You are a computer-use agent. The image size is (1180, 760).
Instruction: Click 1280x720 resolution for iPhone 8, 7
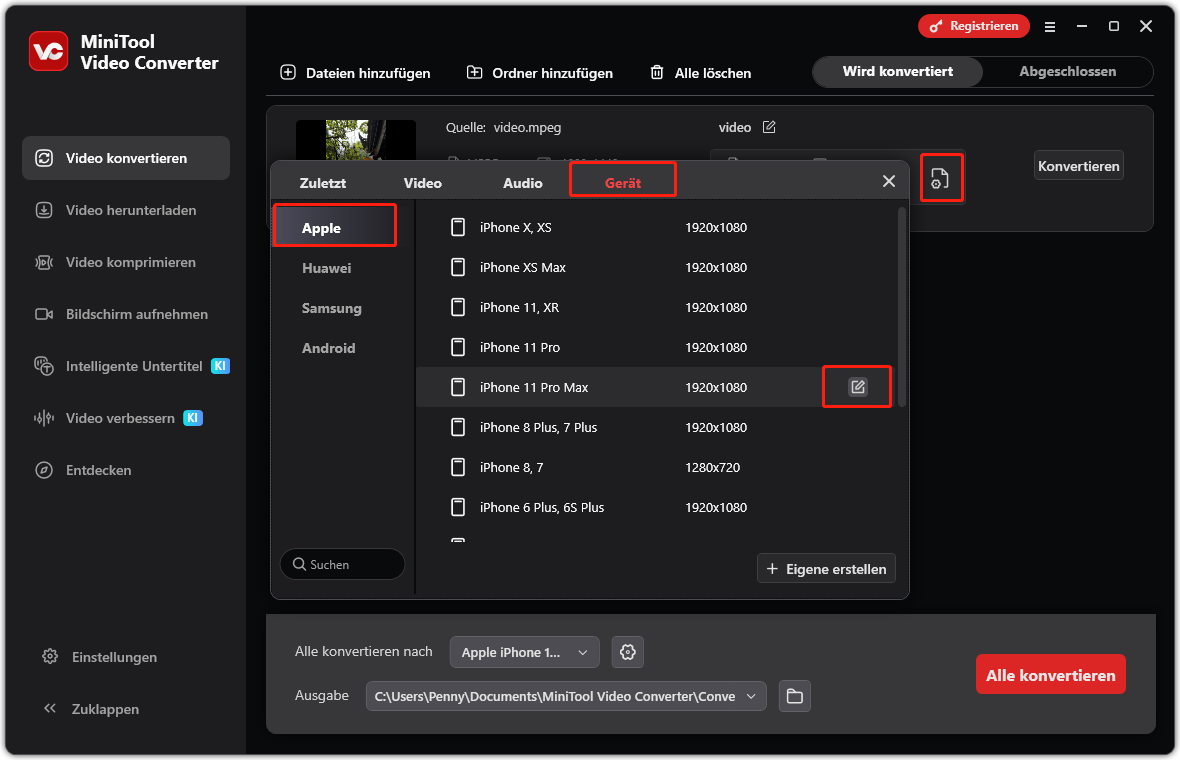click(712, 467)
